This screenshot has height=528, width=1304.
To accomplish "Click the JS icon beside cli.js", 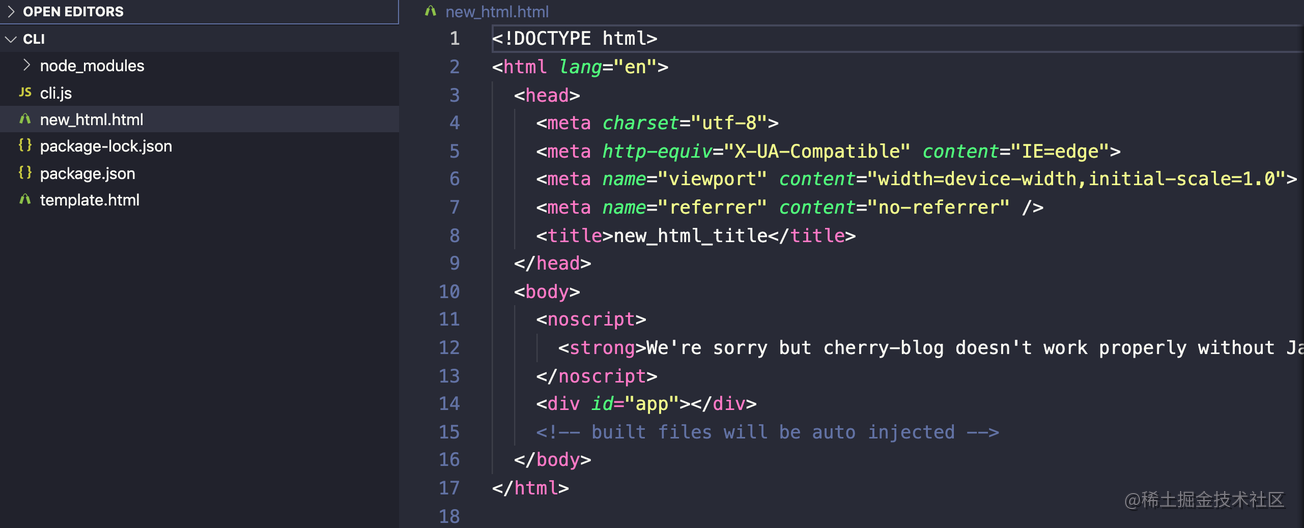I will [25, 92].
